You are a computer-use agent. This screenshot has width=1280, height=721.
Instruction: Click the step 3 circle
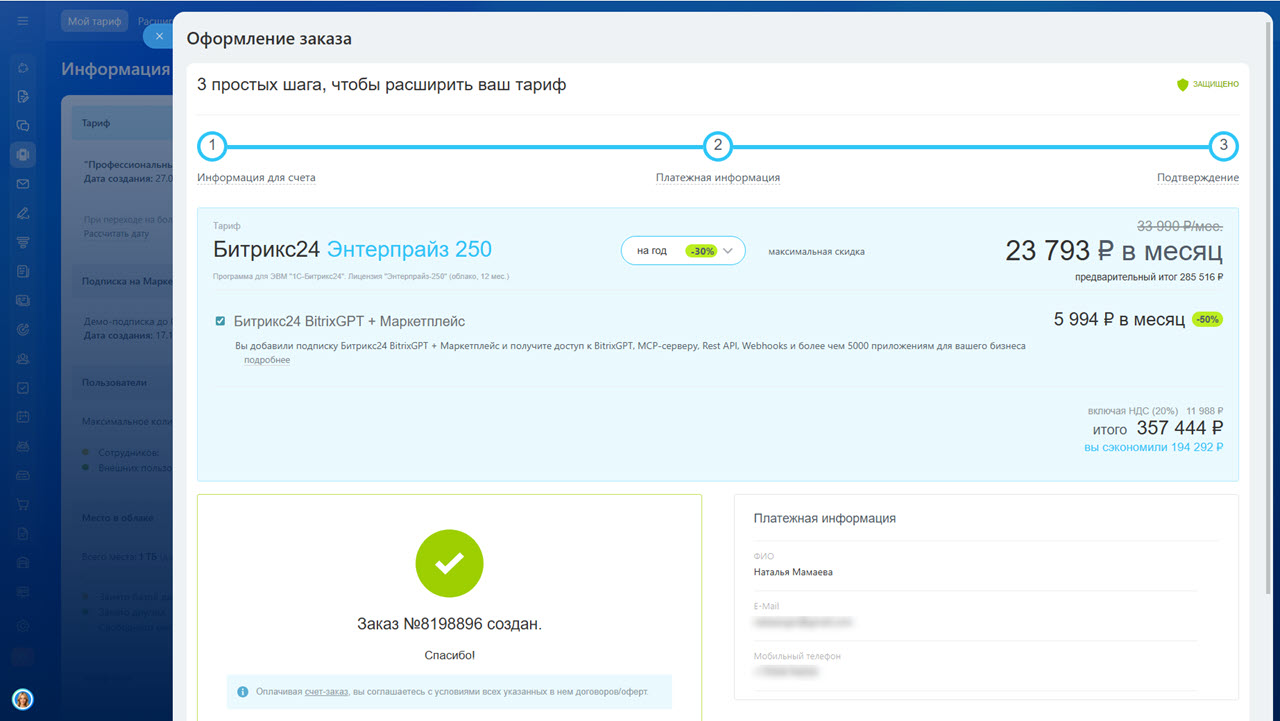pos(1223,146)
